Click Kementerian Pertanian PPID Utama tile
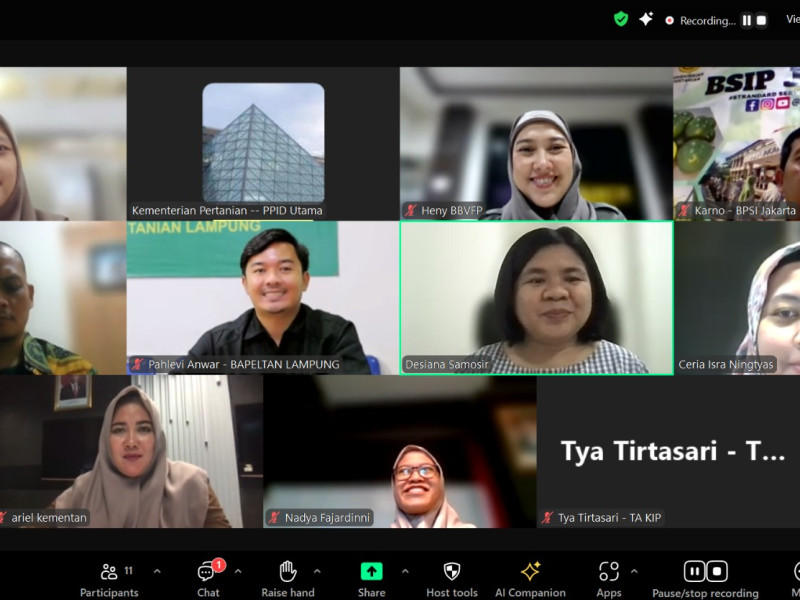Image resolution: width=800 pixels, height=600 pixels. pyautogui.click(x=263, y=143)
